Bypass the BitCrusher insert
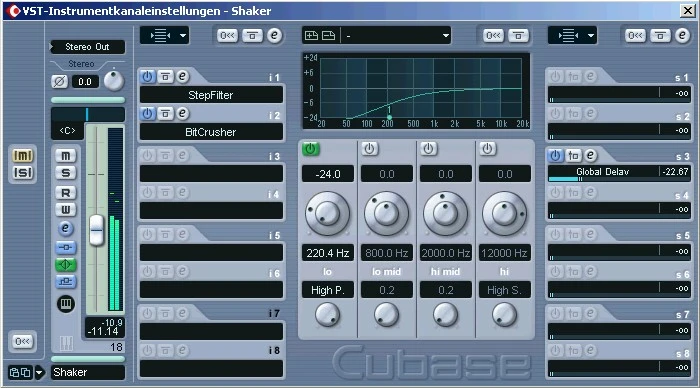 165,114
